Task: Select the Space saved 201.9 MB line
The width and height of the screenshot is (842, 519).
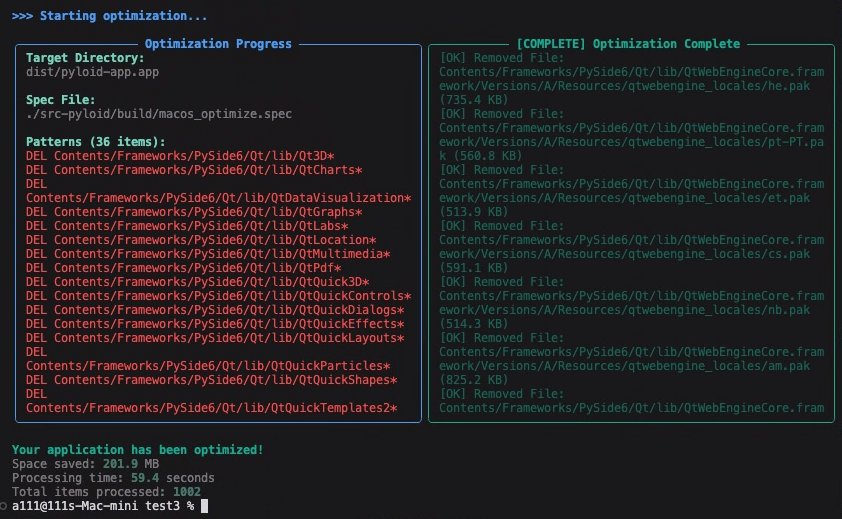Action: (x=85, y=464)
